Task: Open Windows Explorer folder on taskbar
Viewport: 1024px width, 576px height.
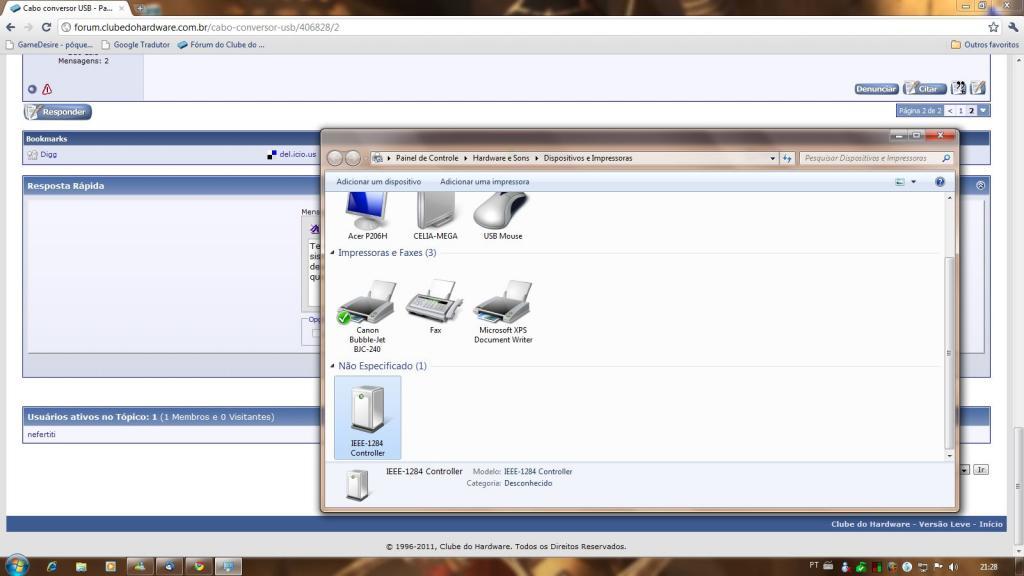Action: point(81,566)
